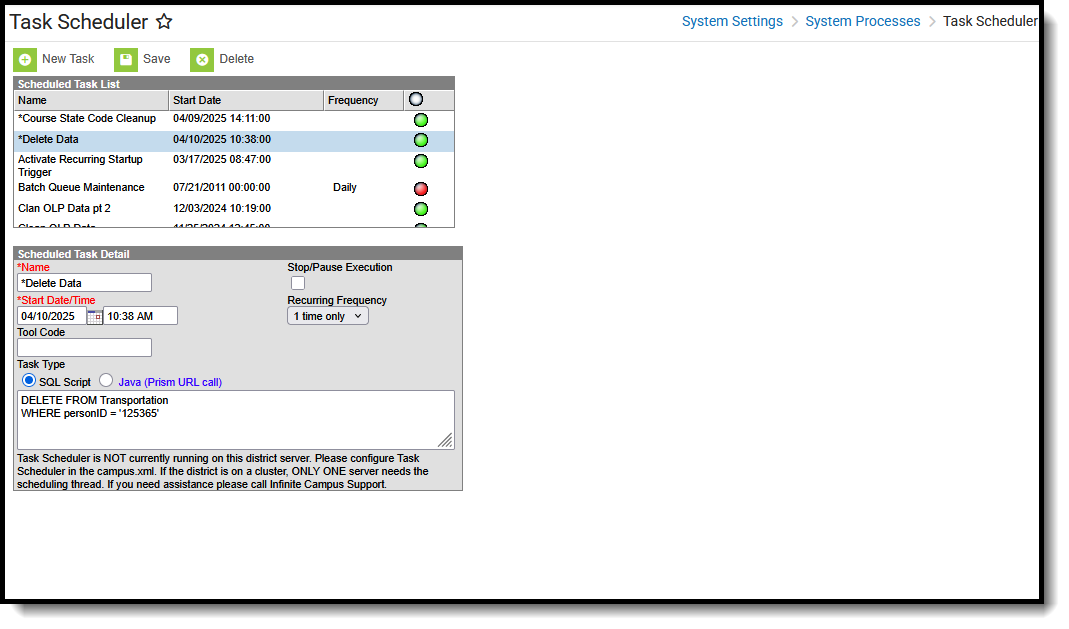Click start date 04/09/2025 14:11:00
This screenshot has height=629, width=1069.
coord(222,119)
